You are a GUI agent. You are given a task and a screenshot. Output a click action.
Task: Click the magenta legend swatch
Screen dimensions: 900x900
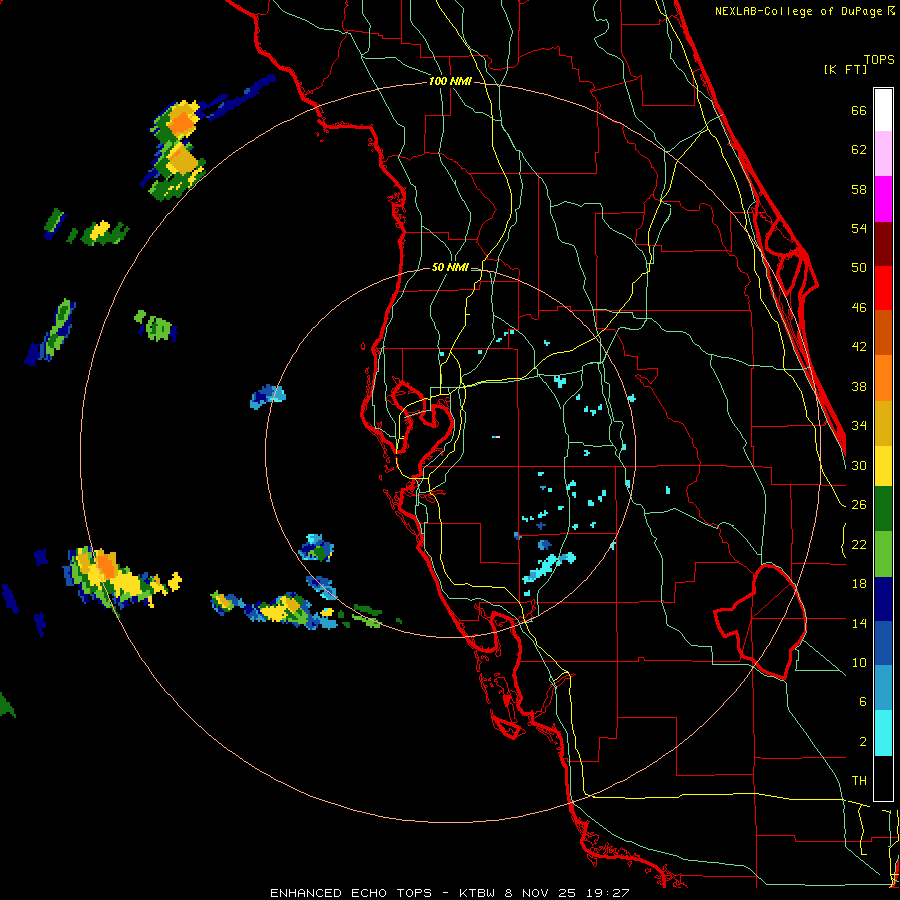(x=883, y=199)
